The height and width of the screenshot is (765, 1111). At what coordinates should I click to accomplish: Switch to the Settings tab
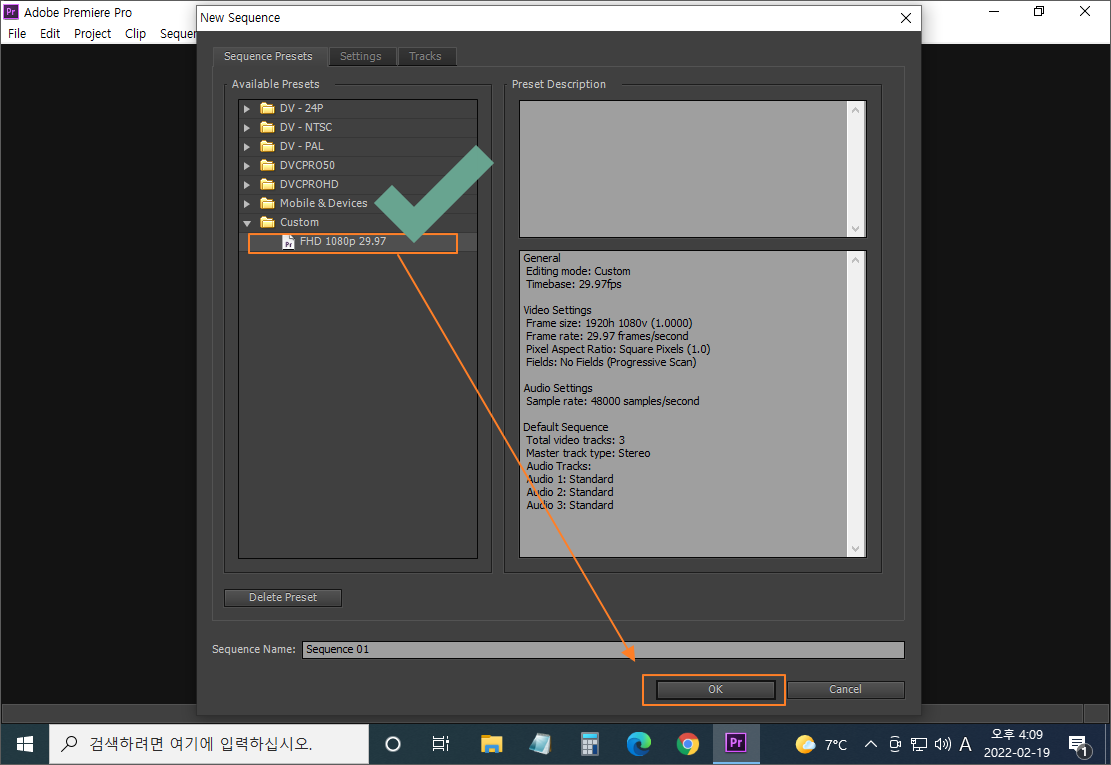361,56
